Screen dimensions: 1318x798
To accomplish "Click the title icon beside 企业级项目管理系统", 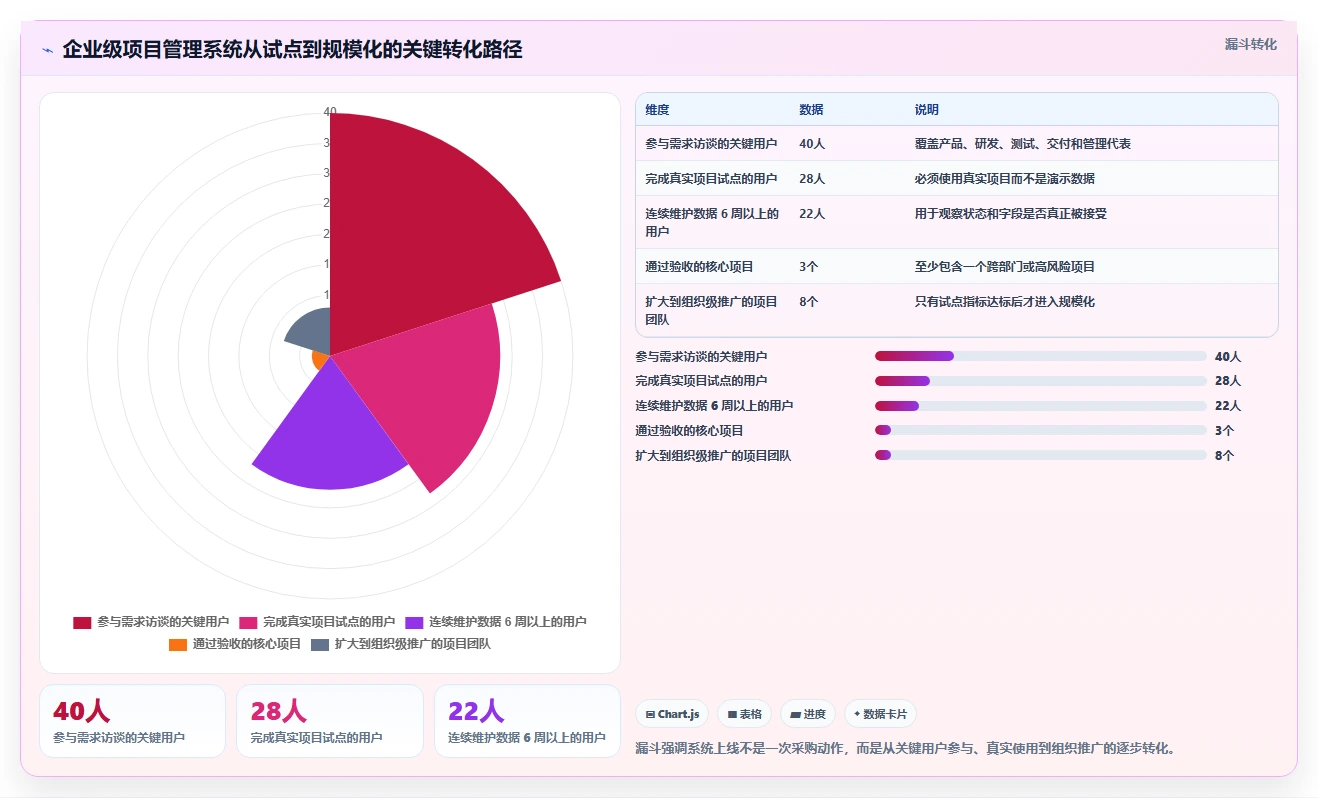I will pyautogui.click(x=47, y=50).
